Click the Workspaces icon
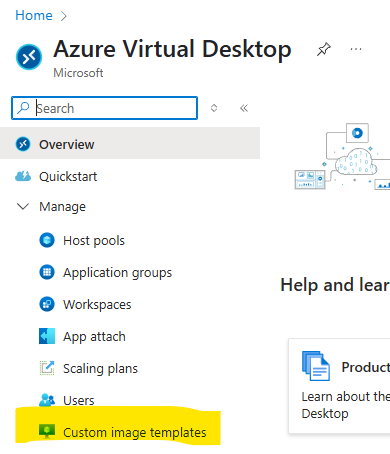 (x=47, y=304)
